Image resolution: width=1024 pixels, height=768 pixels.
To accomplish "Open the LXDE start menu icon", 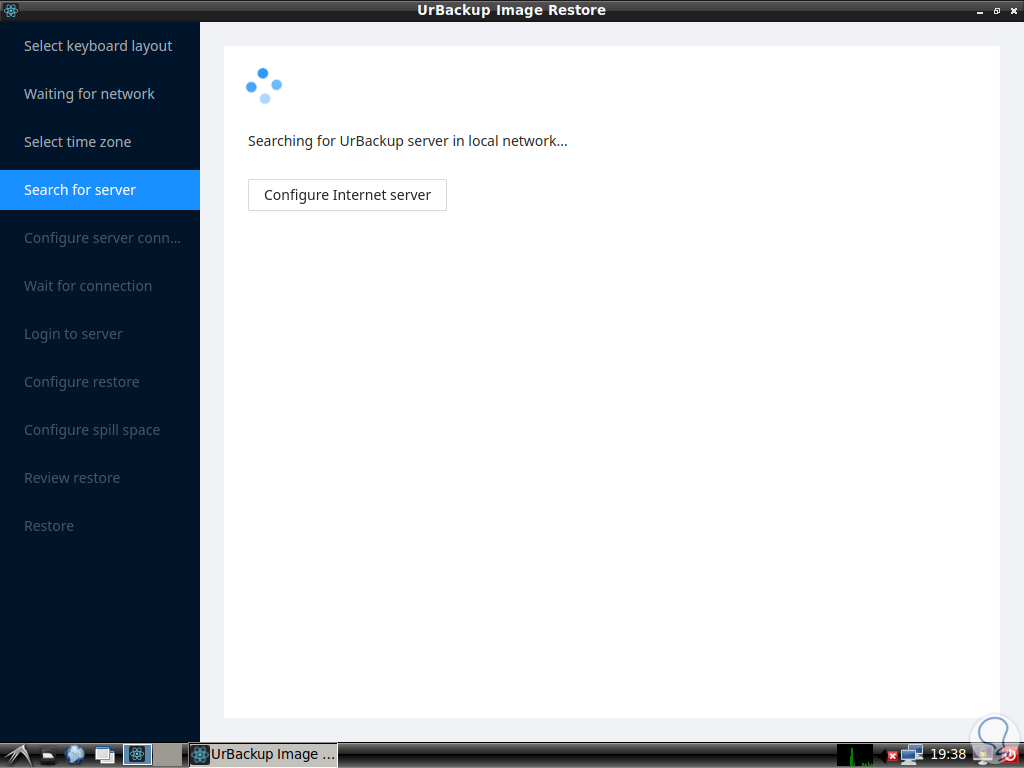I will pos(17,755).
